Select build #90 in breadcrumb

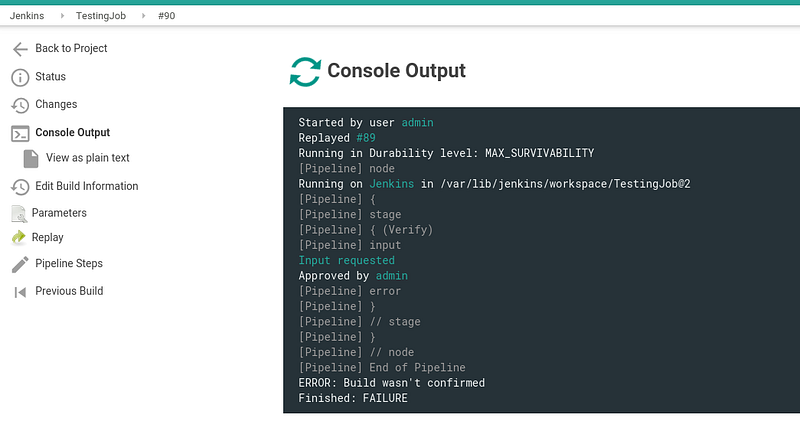166,16
